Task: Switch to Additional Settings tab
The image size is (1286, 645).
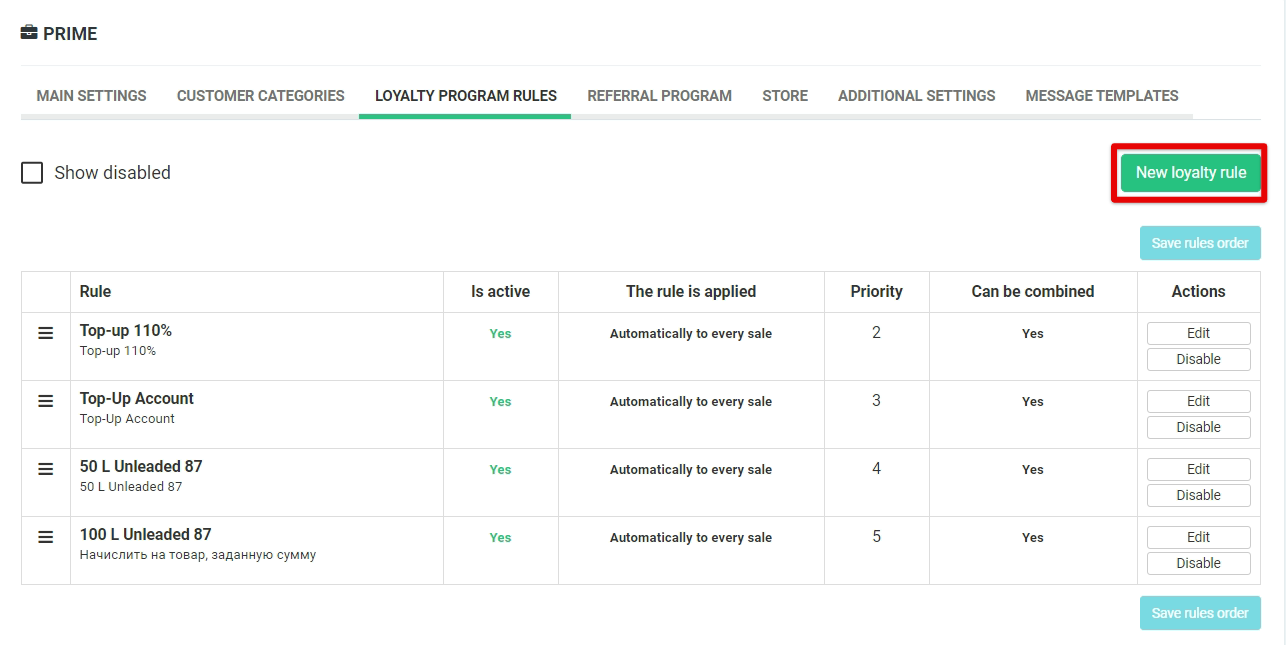Action: [916, 96]
